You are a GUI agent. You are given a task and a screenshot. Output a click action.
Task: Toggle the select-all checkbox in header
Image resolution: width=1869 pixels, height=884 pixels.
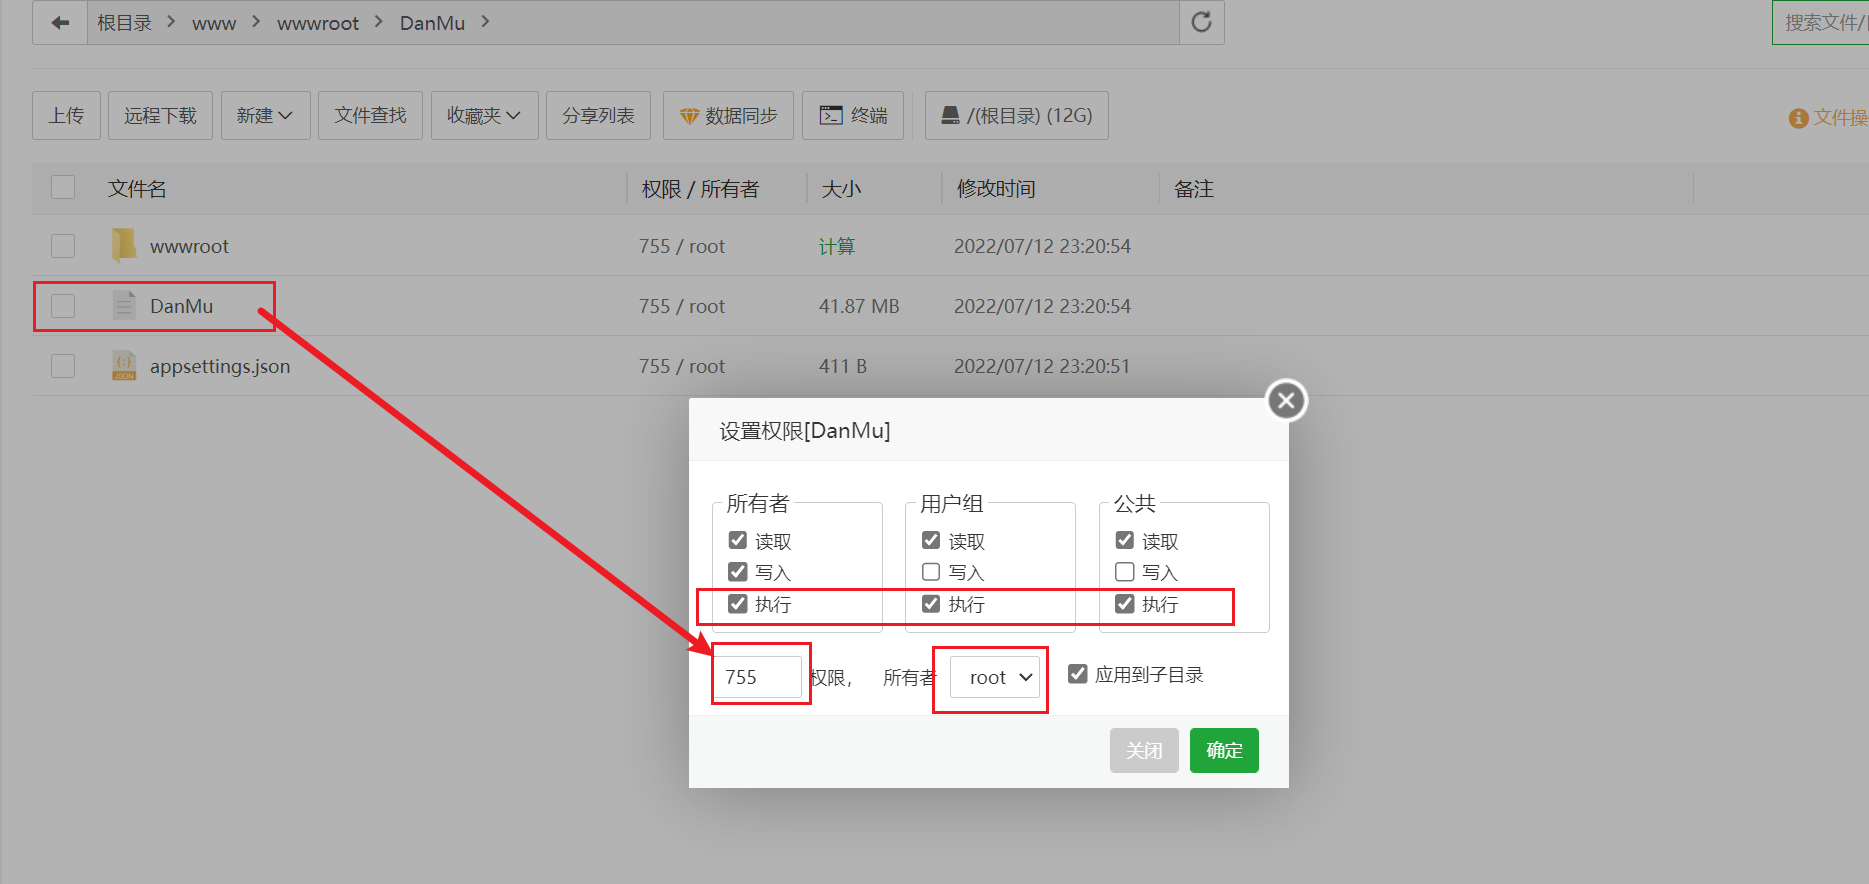(63, 187)
